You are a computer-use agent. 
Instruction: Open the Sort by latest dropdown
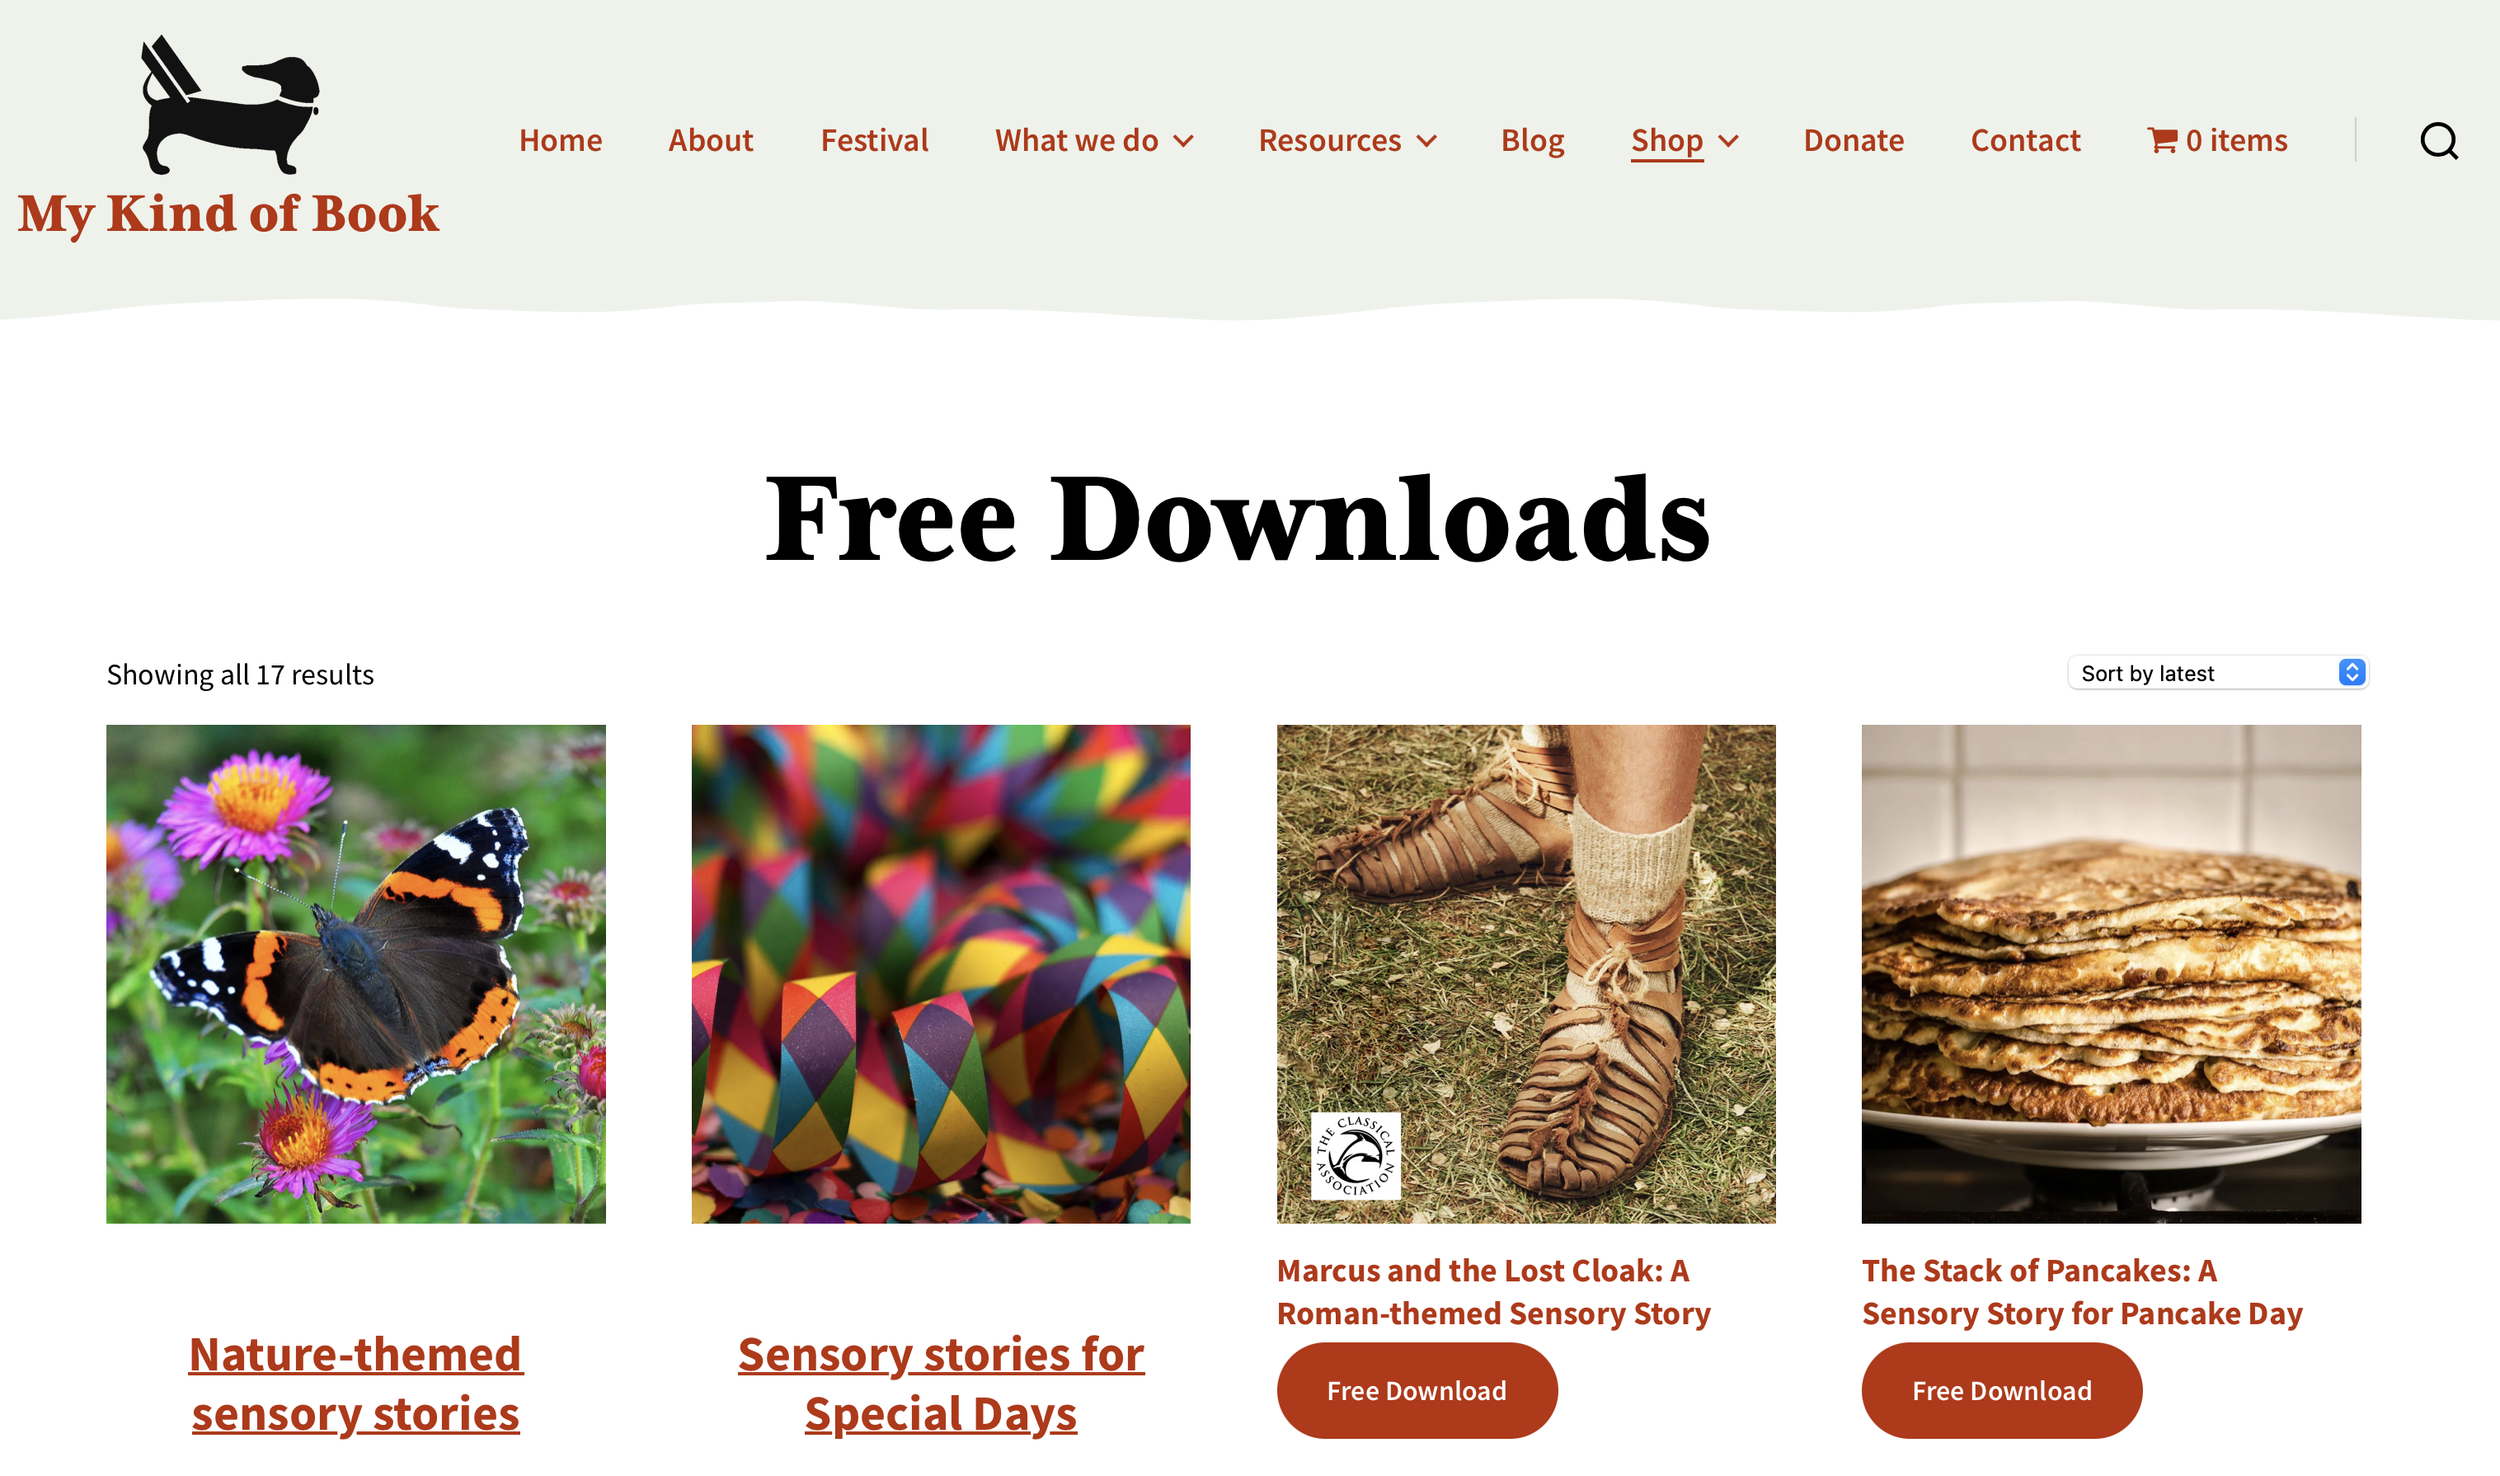(2217, 673)
